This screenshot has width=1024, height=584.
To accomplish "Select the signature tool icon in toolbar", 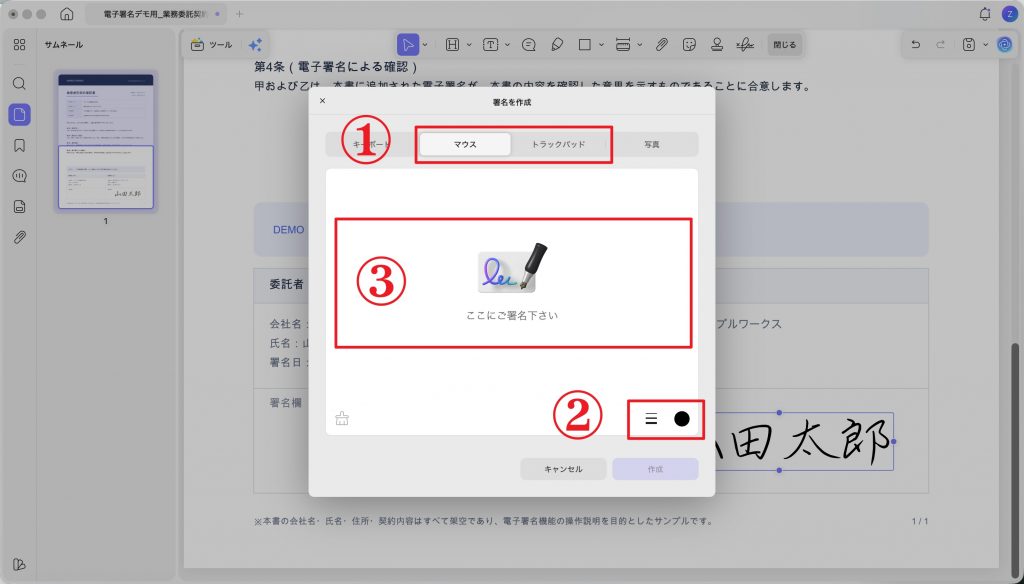I will [745, 44].
